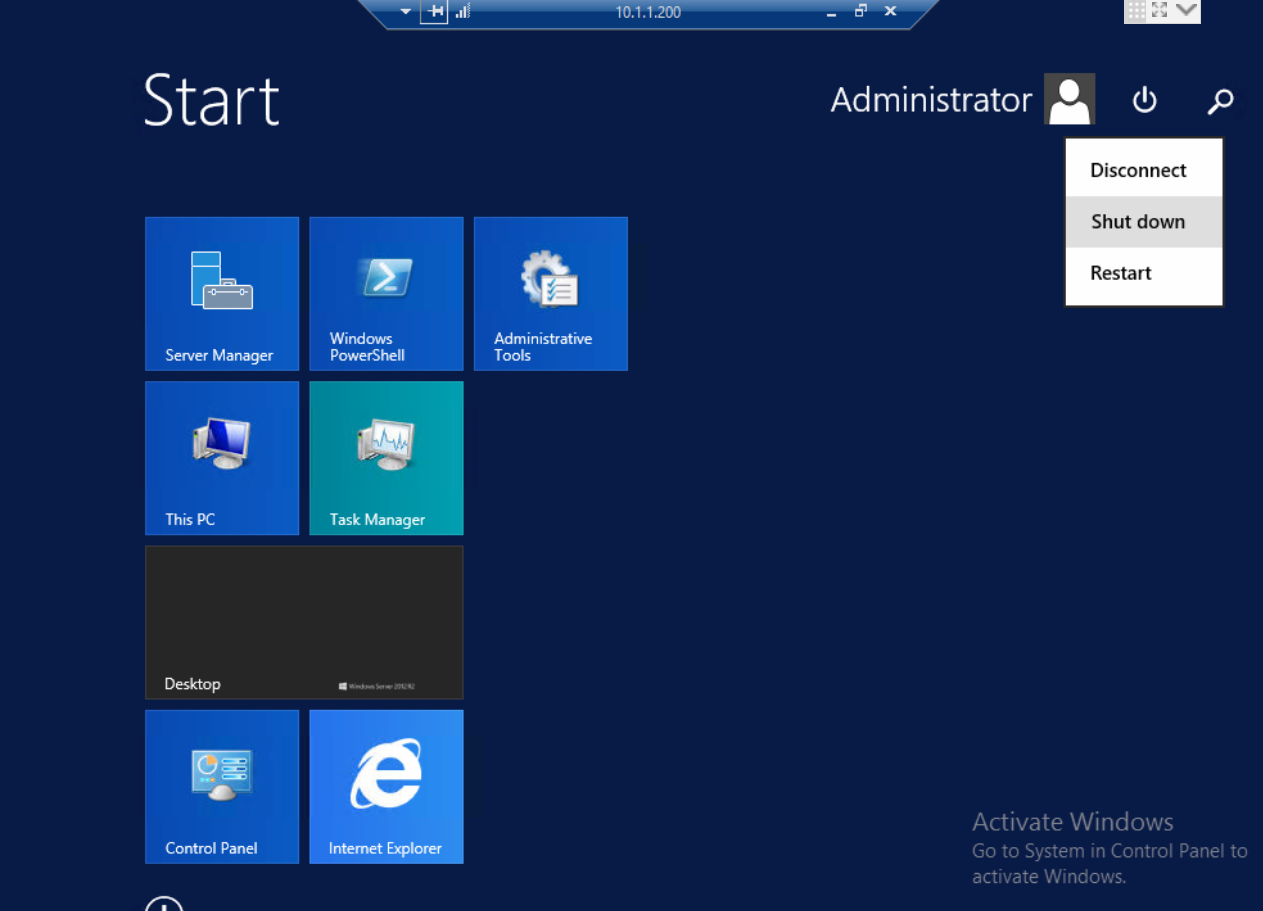Open the Server Manager tile

(x=222, y=294)
